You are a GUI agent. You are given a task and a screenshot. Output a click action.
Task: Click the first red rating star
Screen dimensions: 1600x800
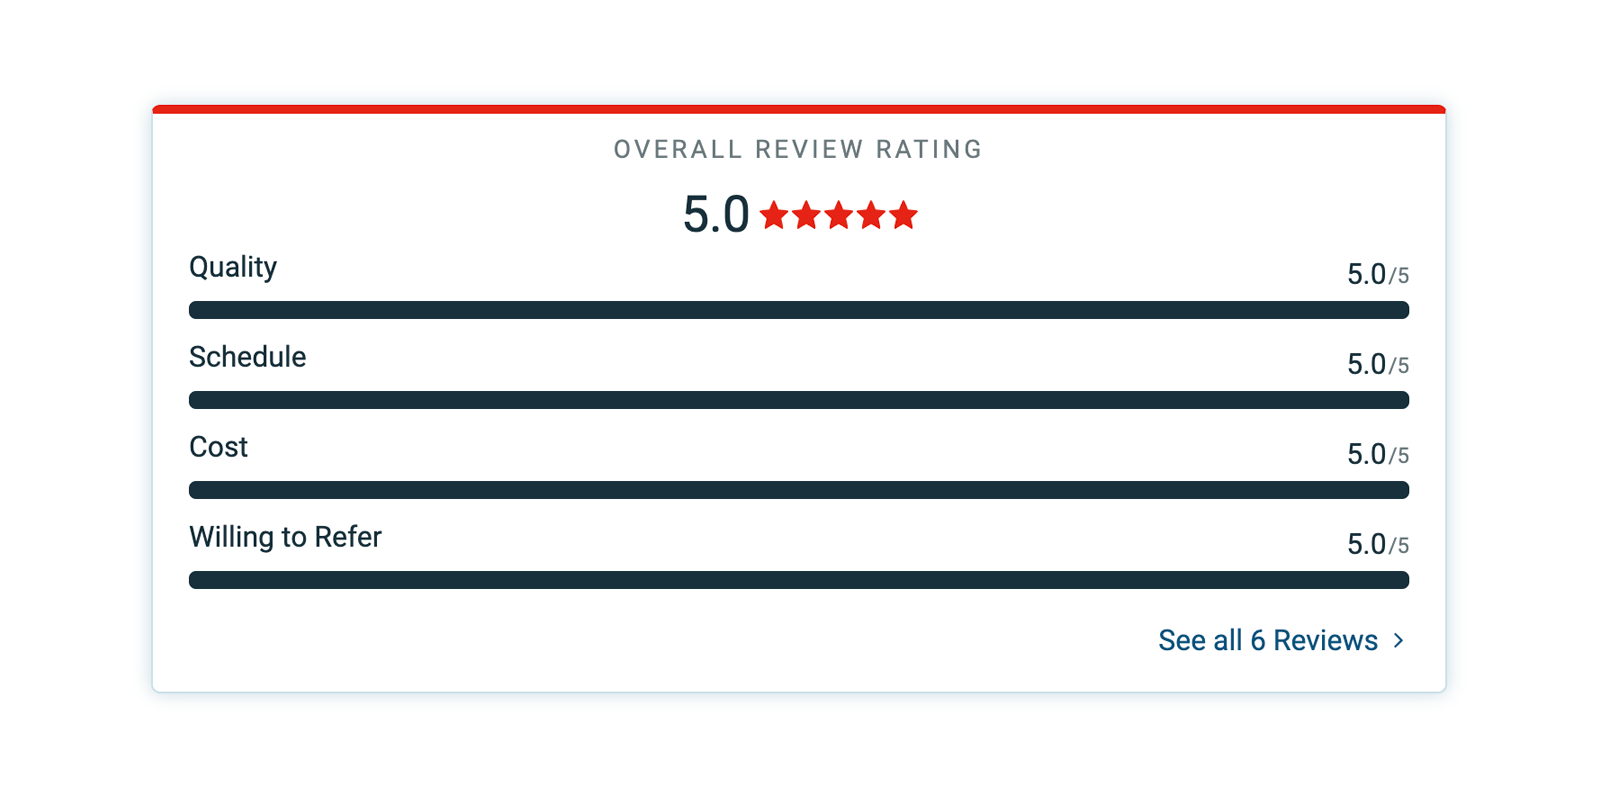774,215
